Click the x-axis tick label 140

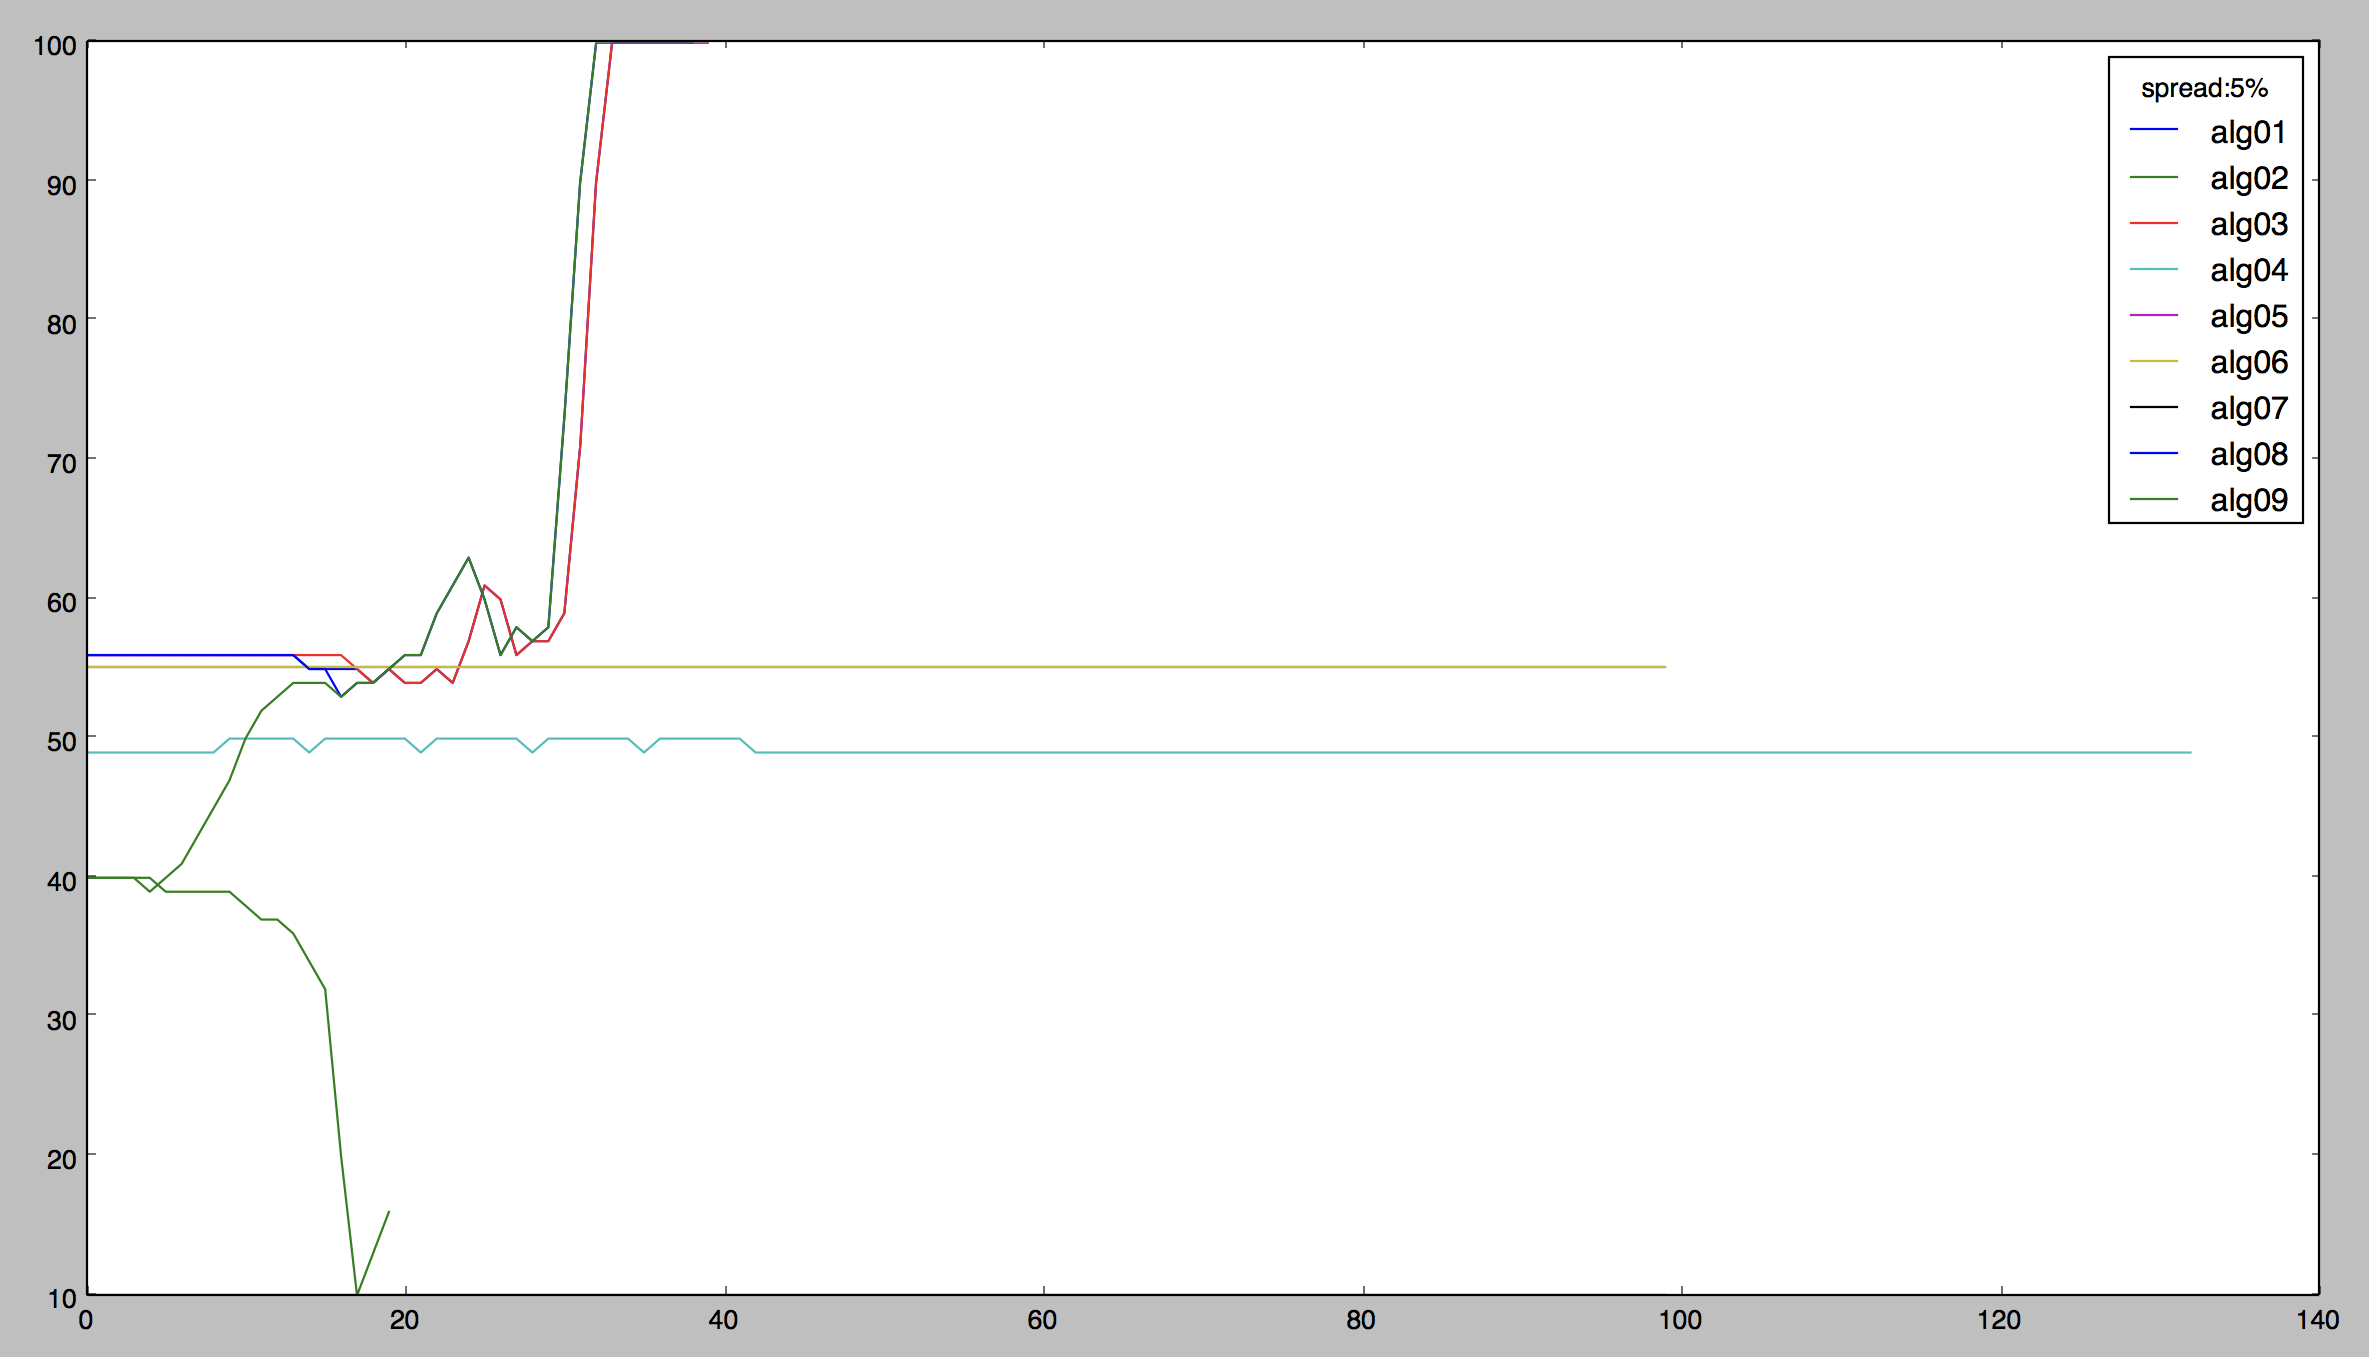click(2318, 1320)
